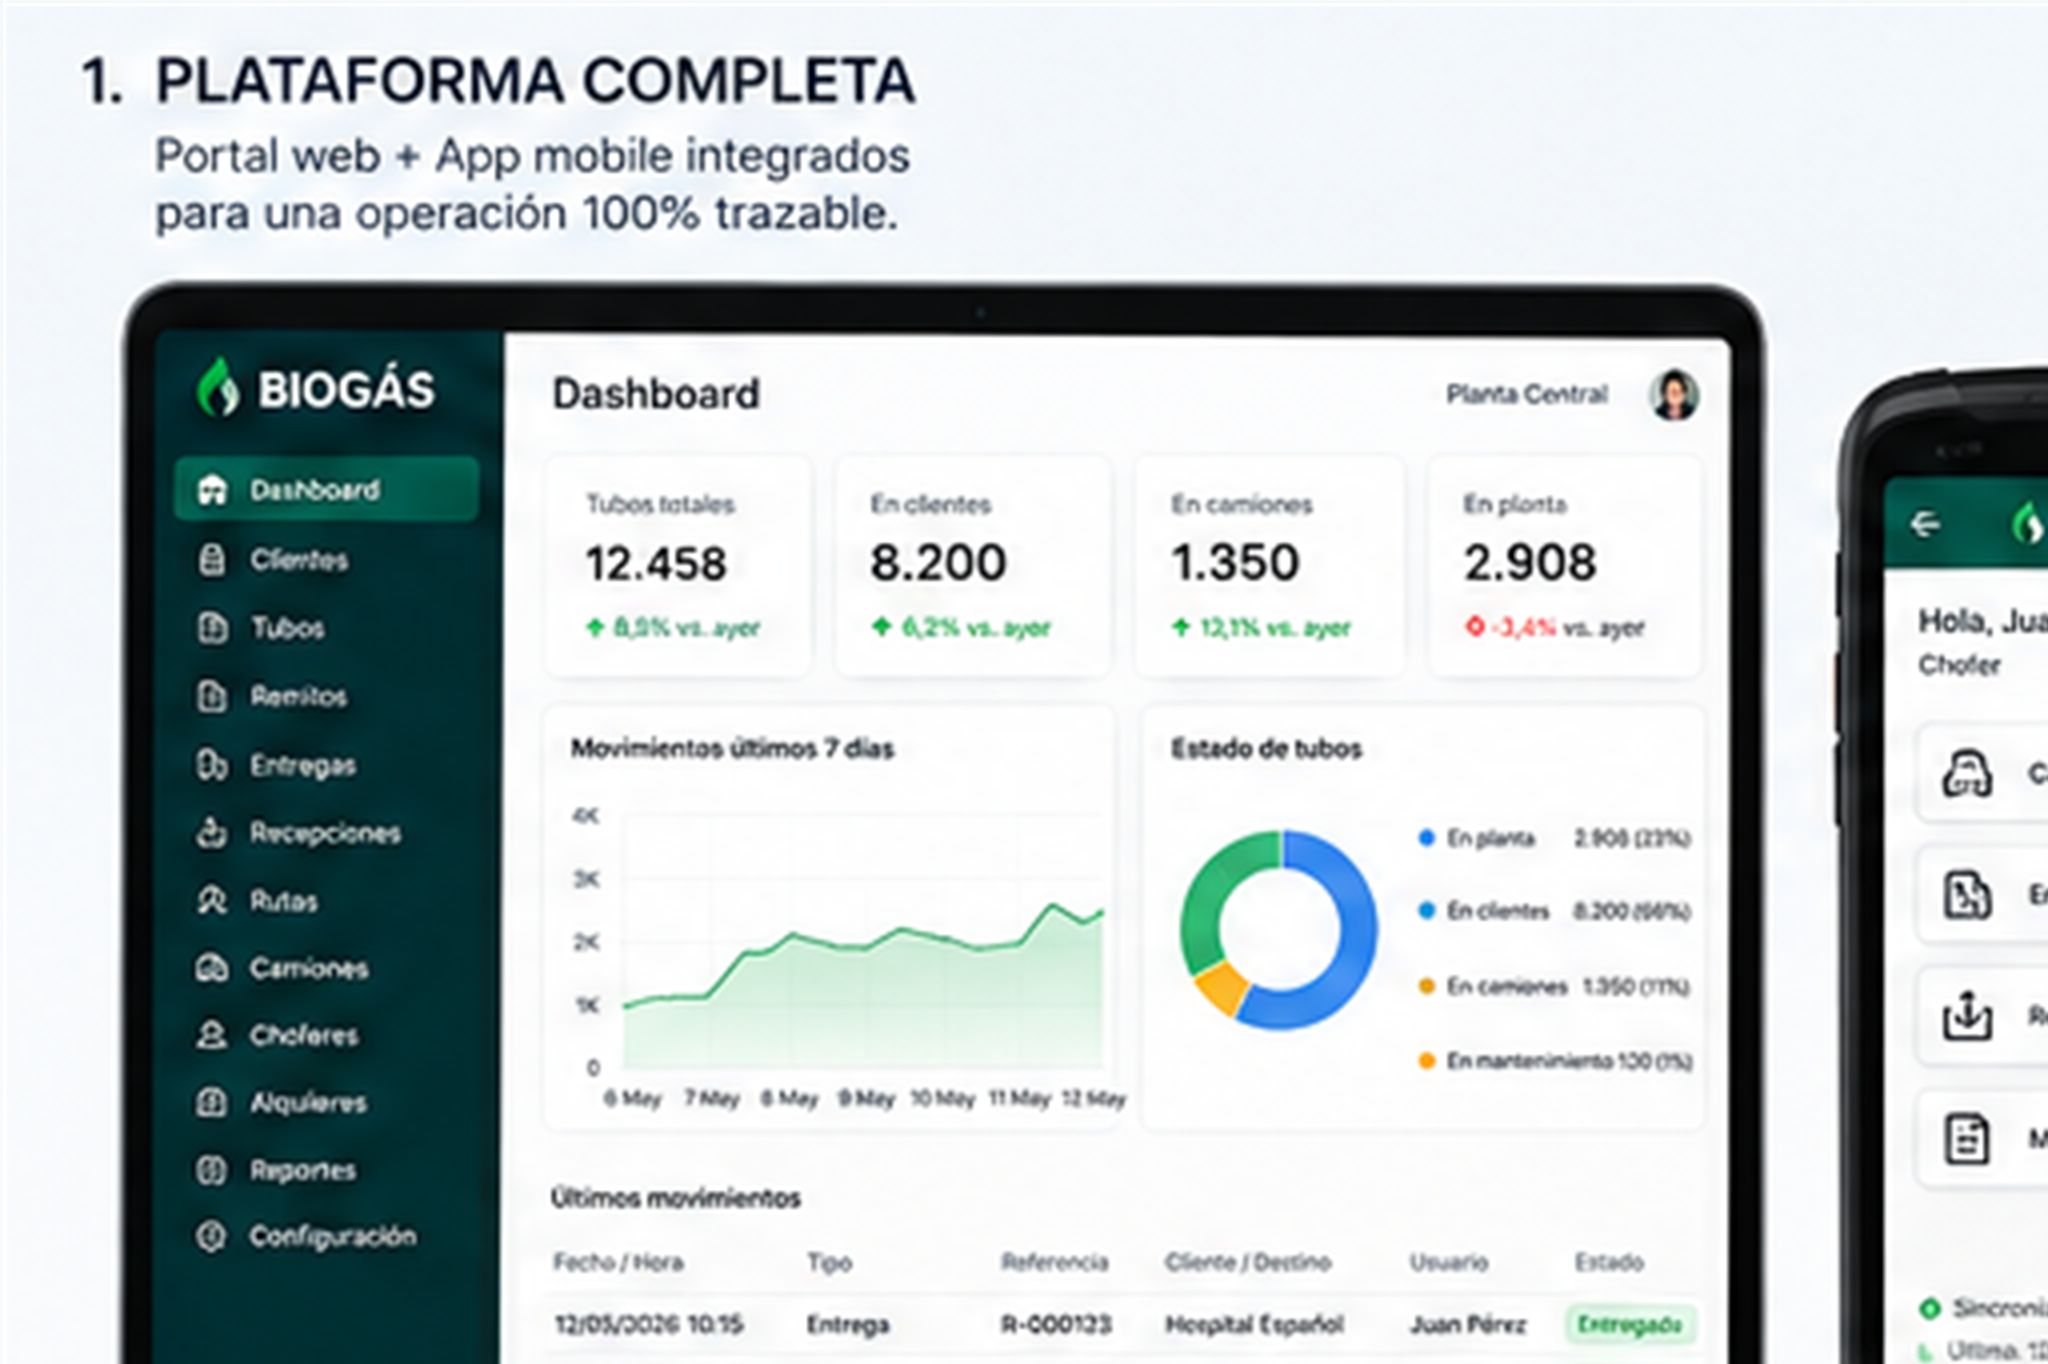
Task: Click the green up arrow 6,2%
Action: [x=881, y=627]
